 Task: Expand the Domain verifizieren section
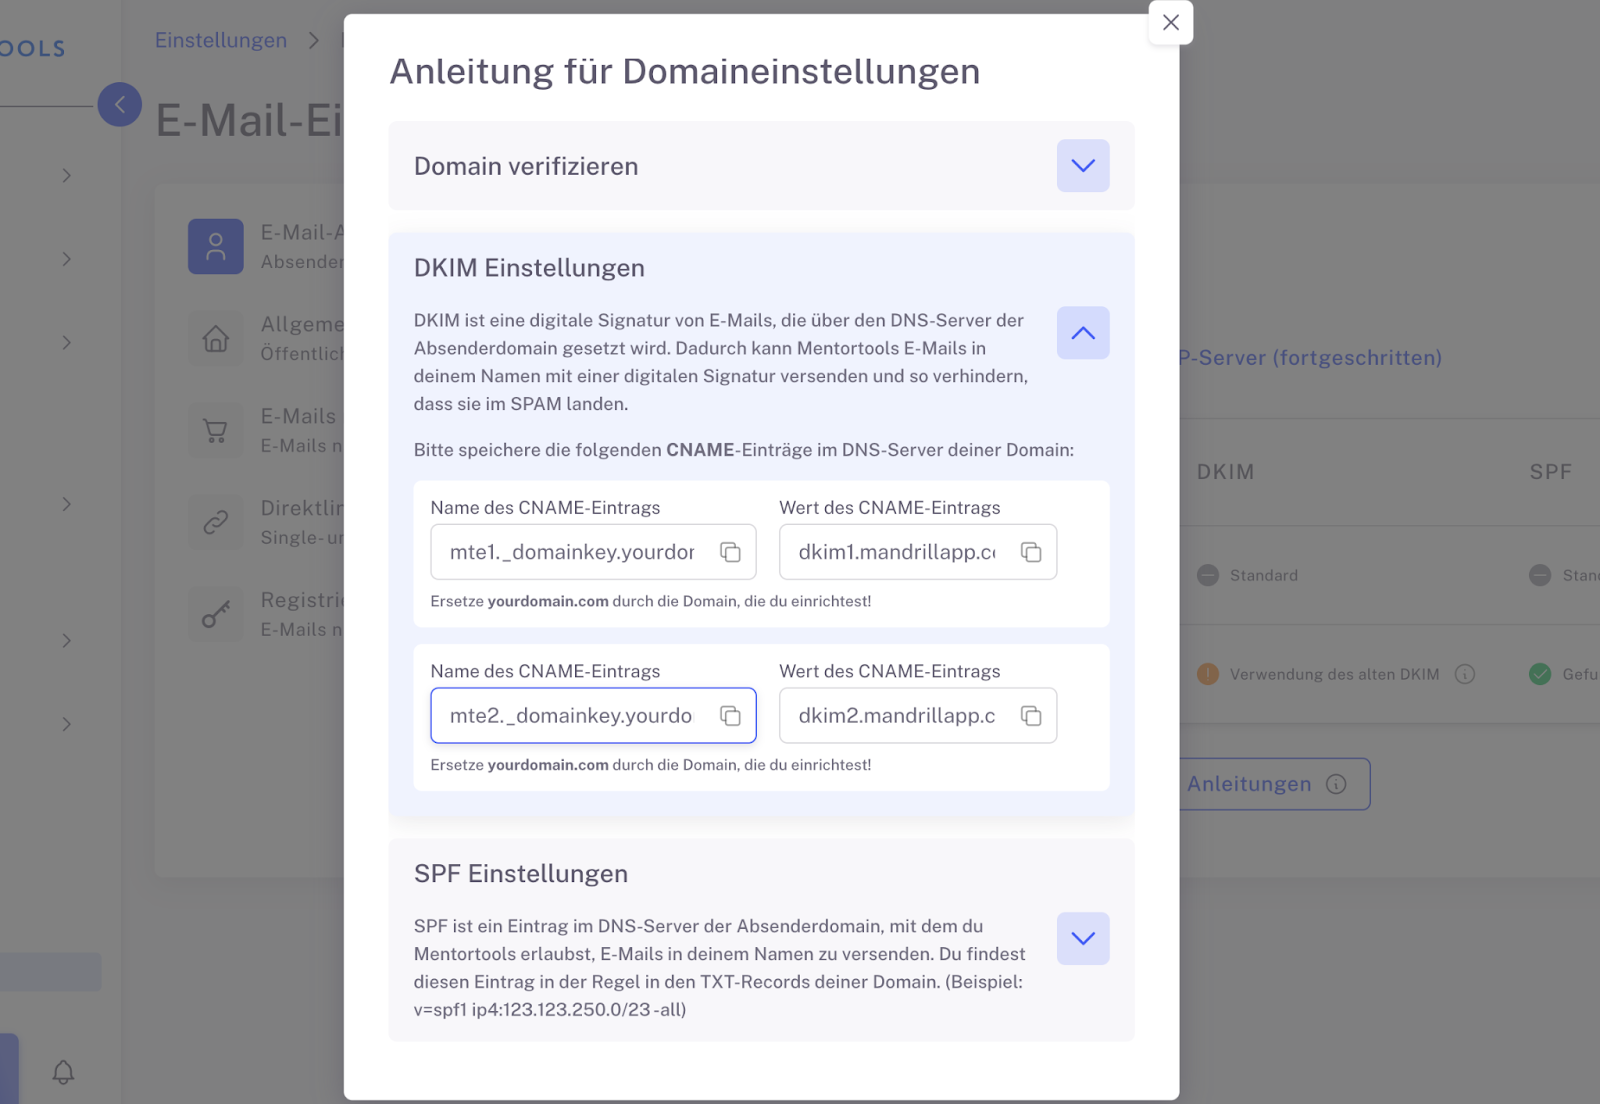pos(1083,166)
